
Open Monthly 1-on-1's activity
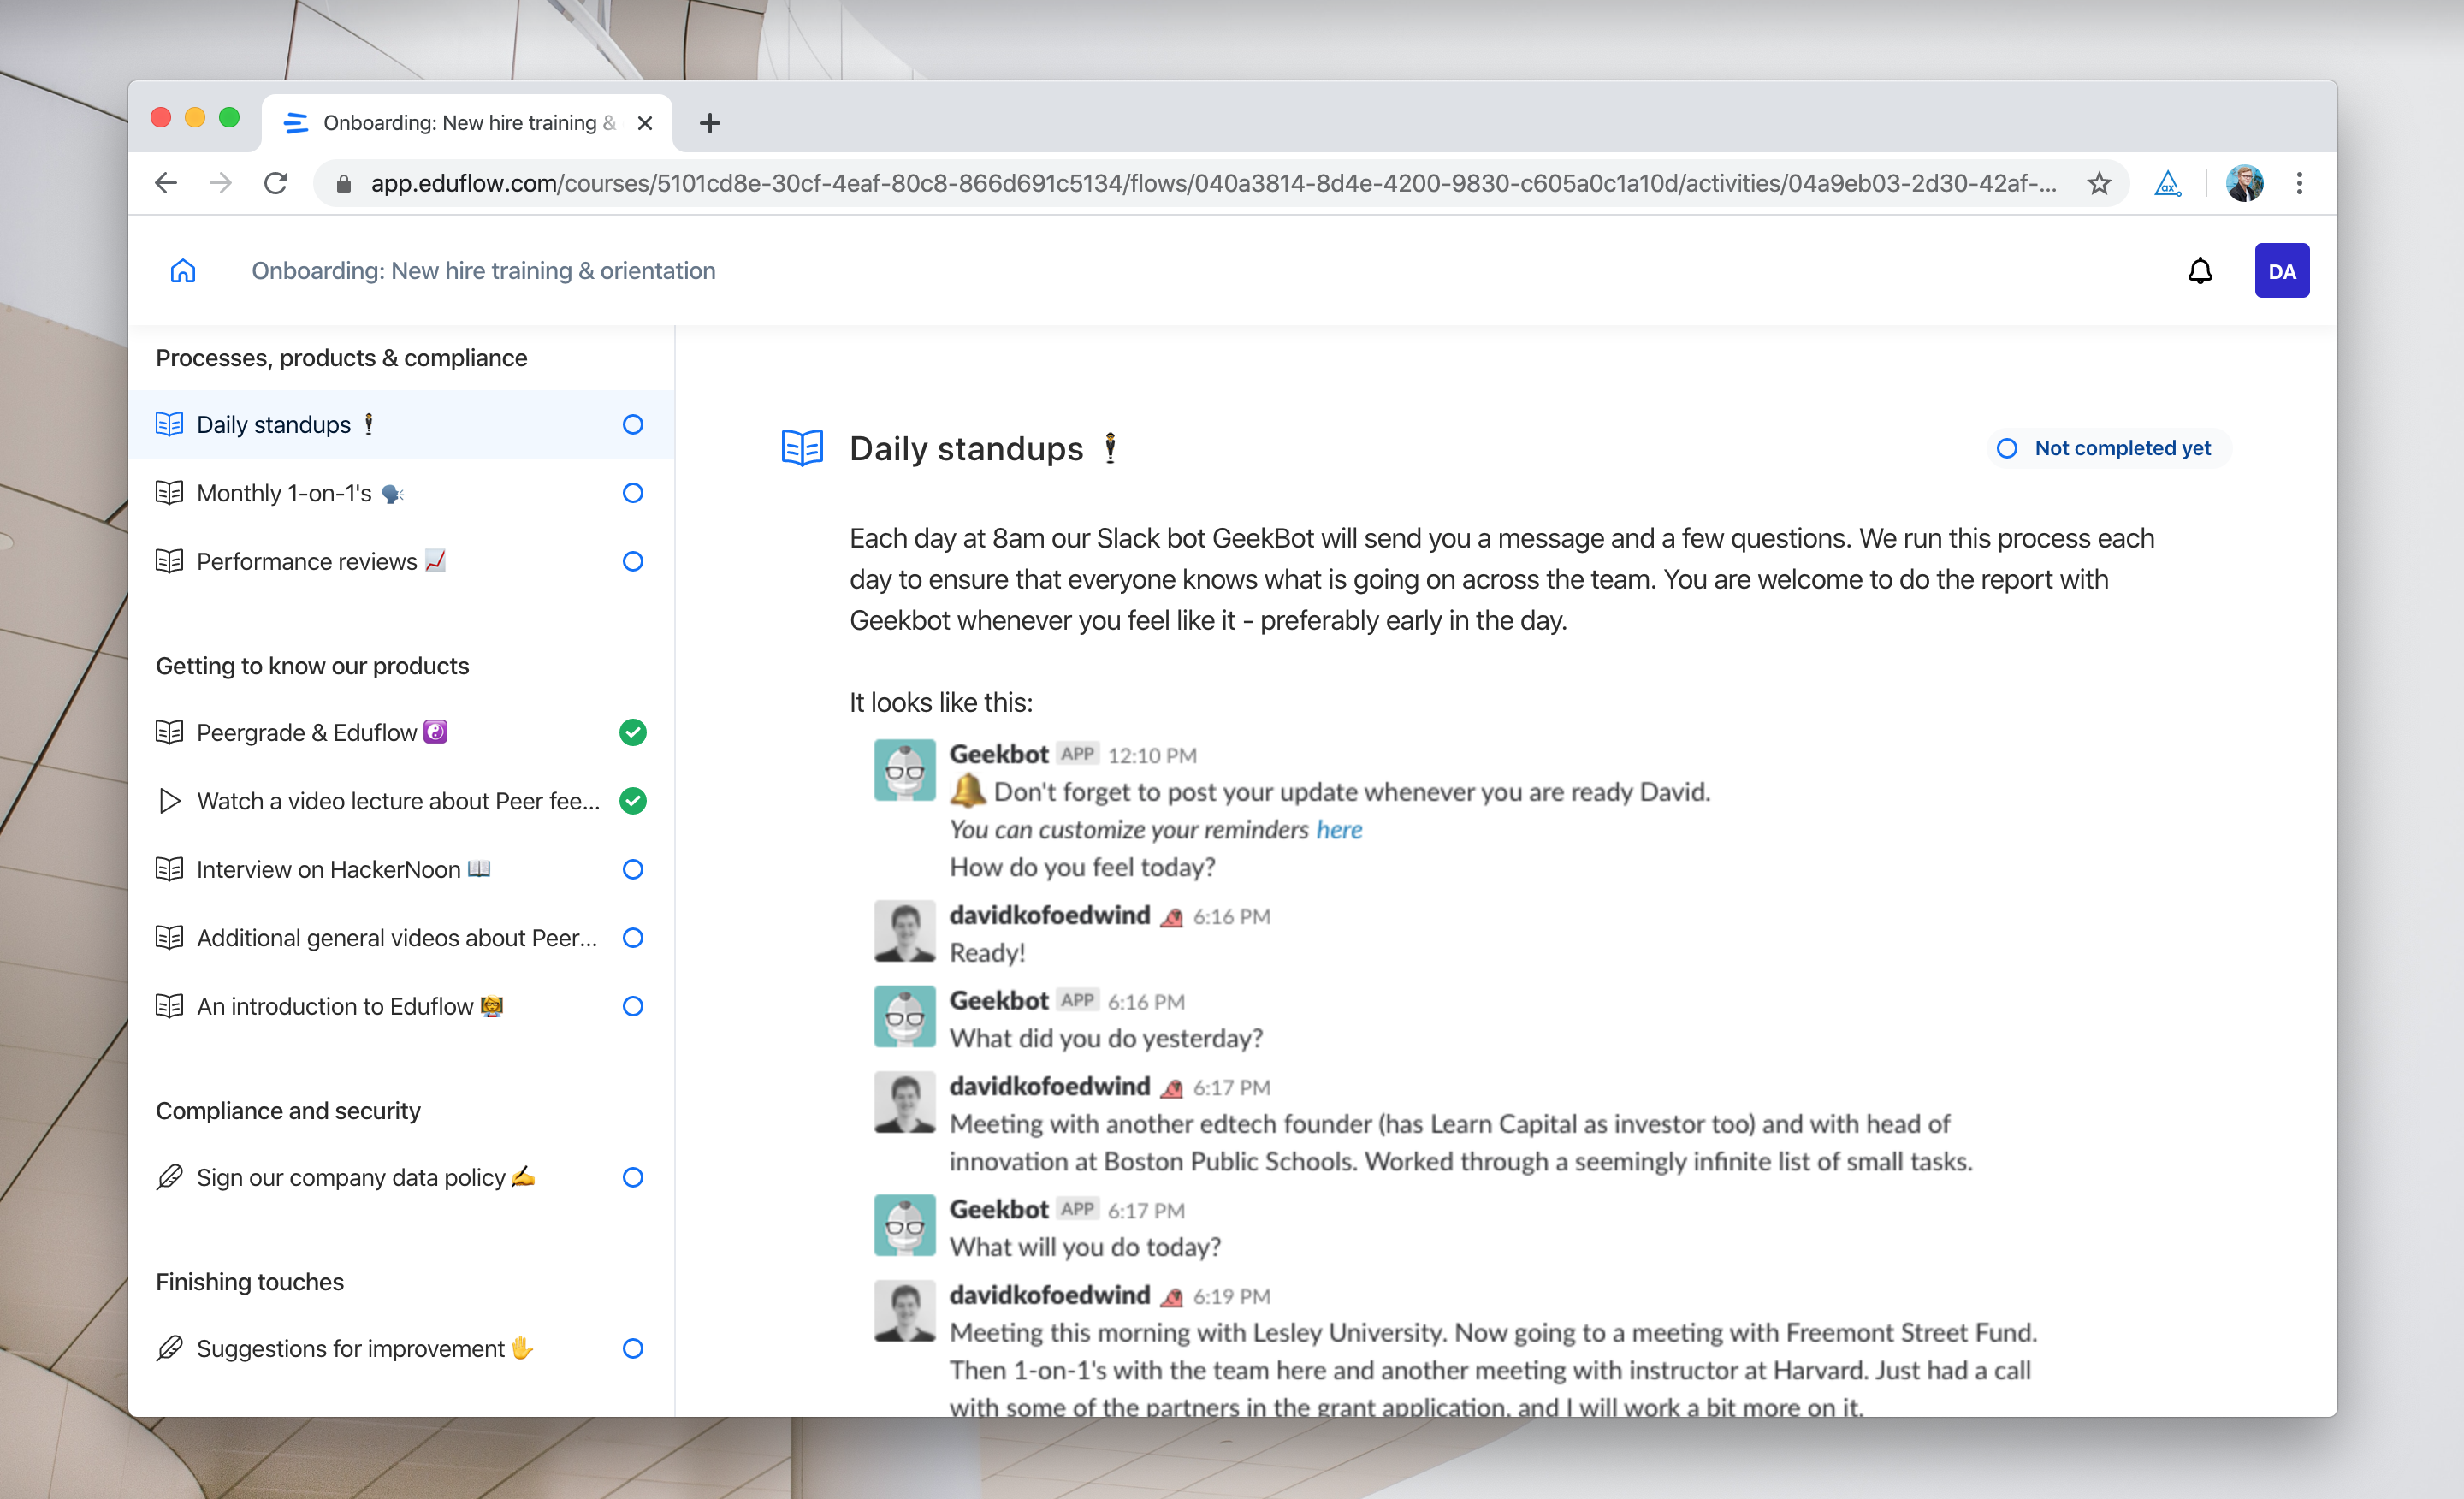coord(400,493)
